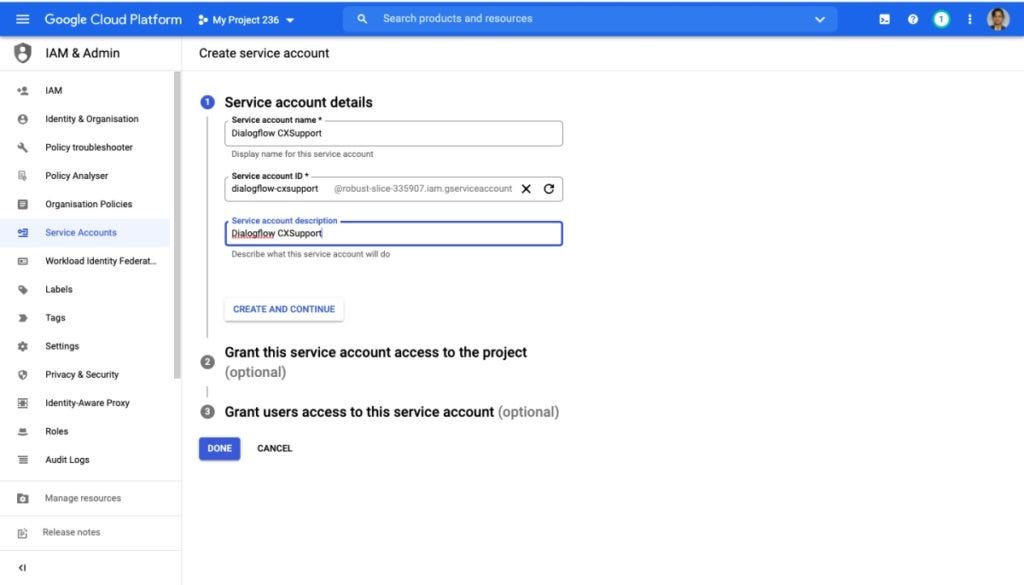The height and width of the screenshot is (585, 1024).
Task: Cancel the service account creation
Action: pyautogui.click(x=274, y=449)
